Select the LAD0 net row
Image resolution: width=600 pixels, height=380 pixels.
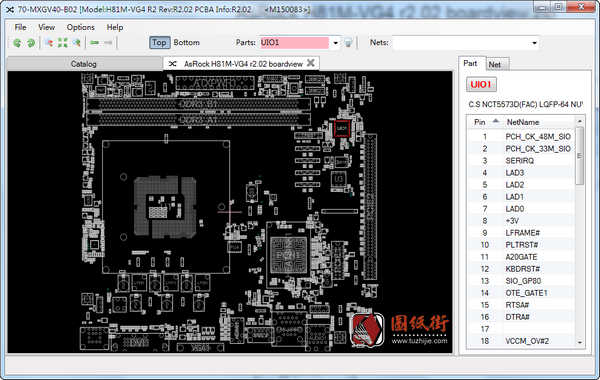(522, 209)
